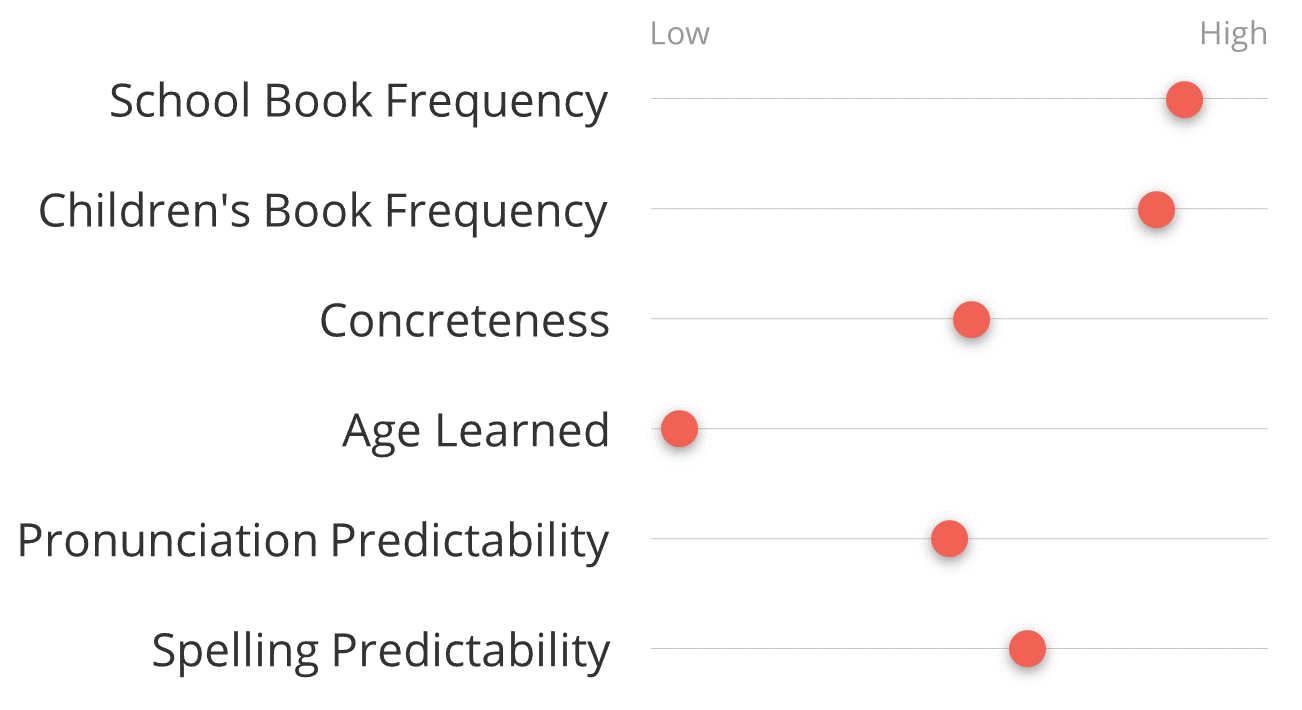Click the Low scale heading
The image size is (1302, 710).
679,34
